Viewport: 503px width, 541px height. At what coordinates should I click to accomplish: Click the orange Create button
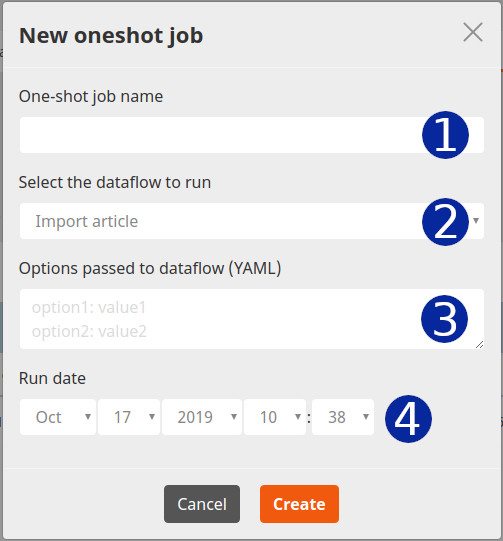(x=299, y=504)
